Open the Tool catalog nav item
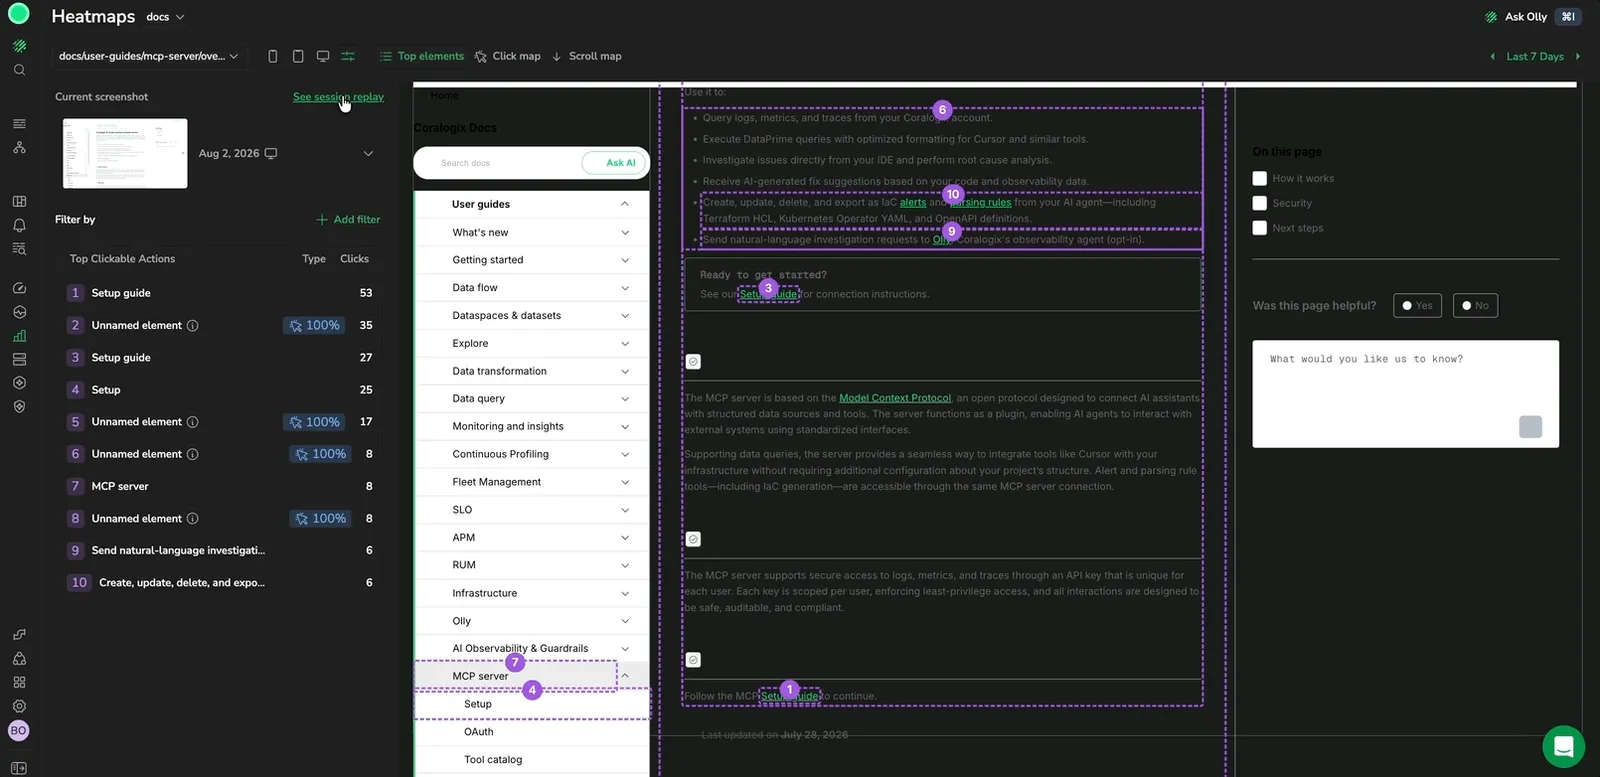 [493, 760]
